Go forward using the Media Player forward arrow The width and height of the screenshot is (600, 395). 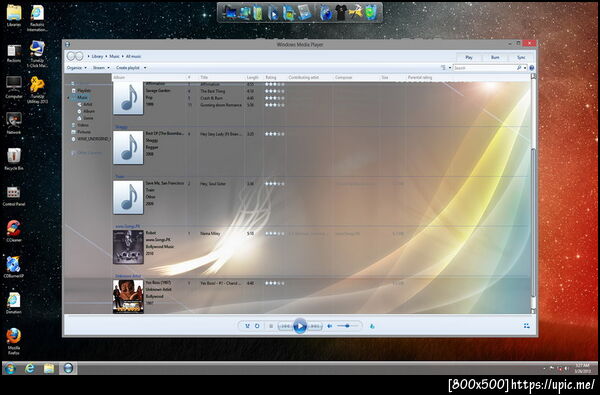[79, 56]
